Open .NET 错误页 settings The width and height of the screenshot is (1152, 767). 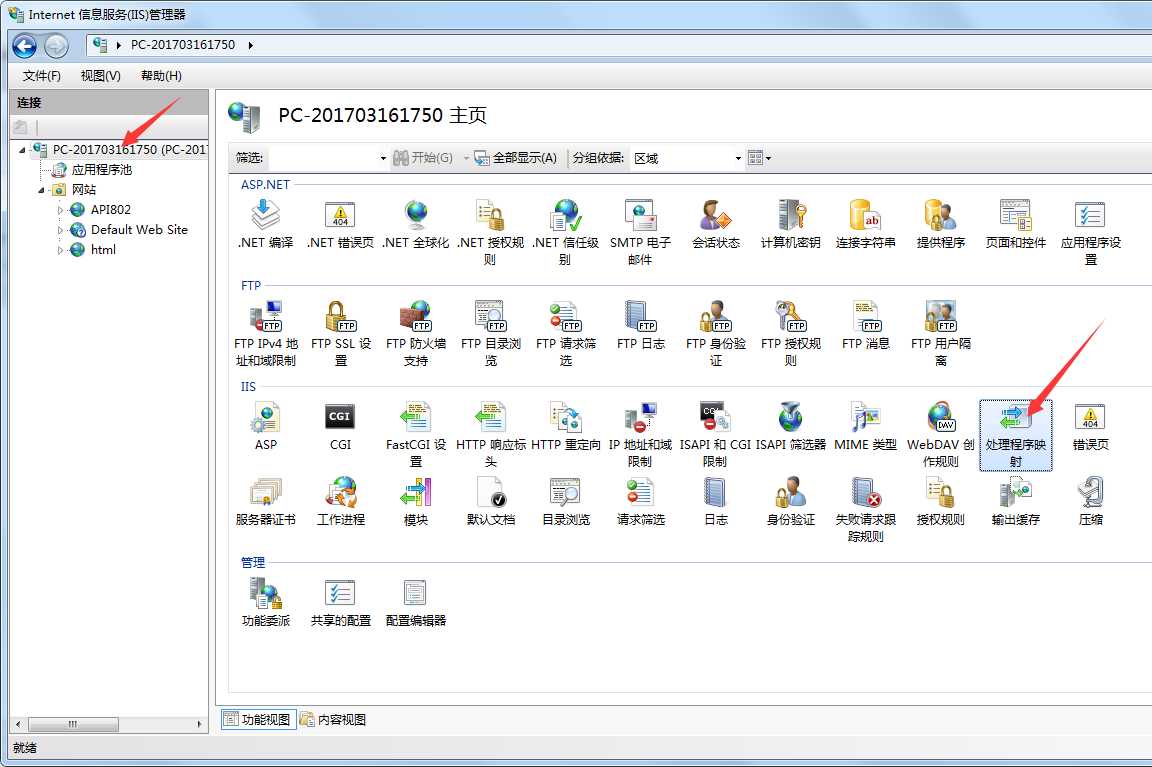[x=340, y=225]
